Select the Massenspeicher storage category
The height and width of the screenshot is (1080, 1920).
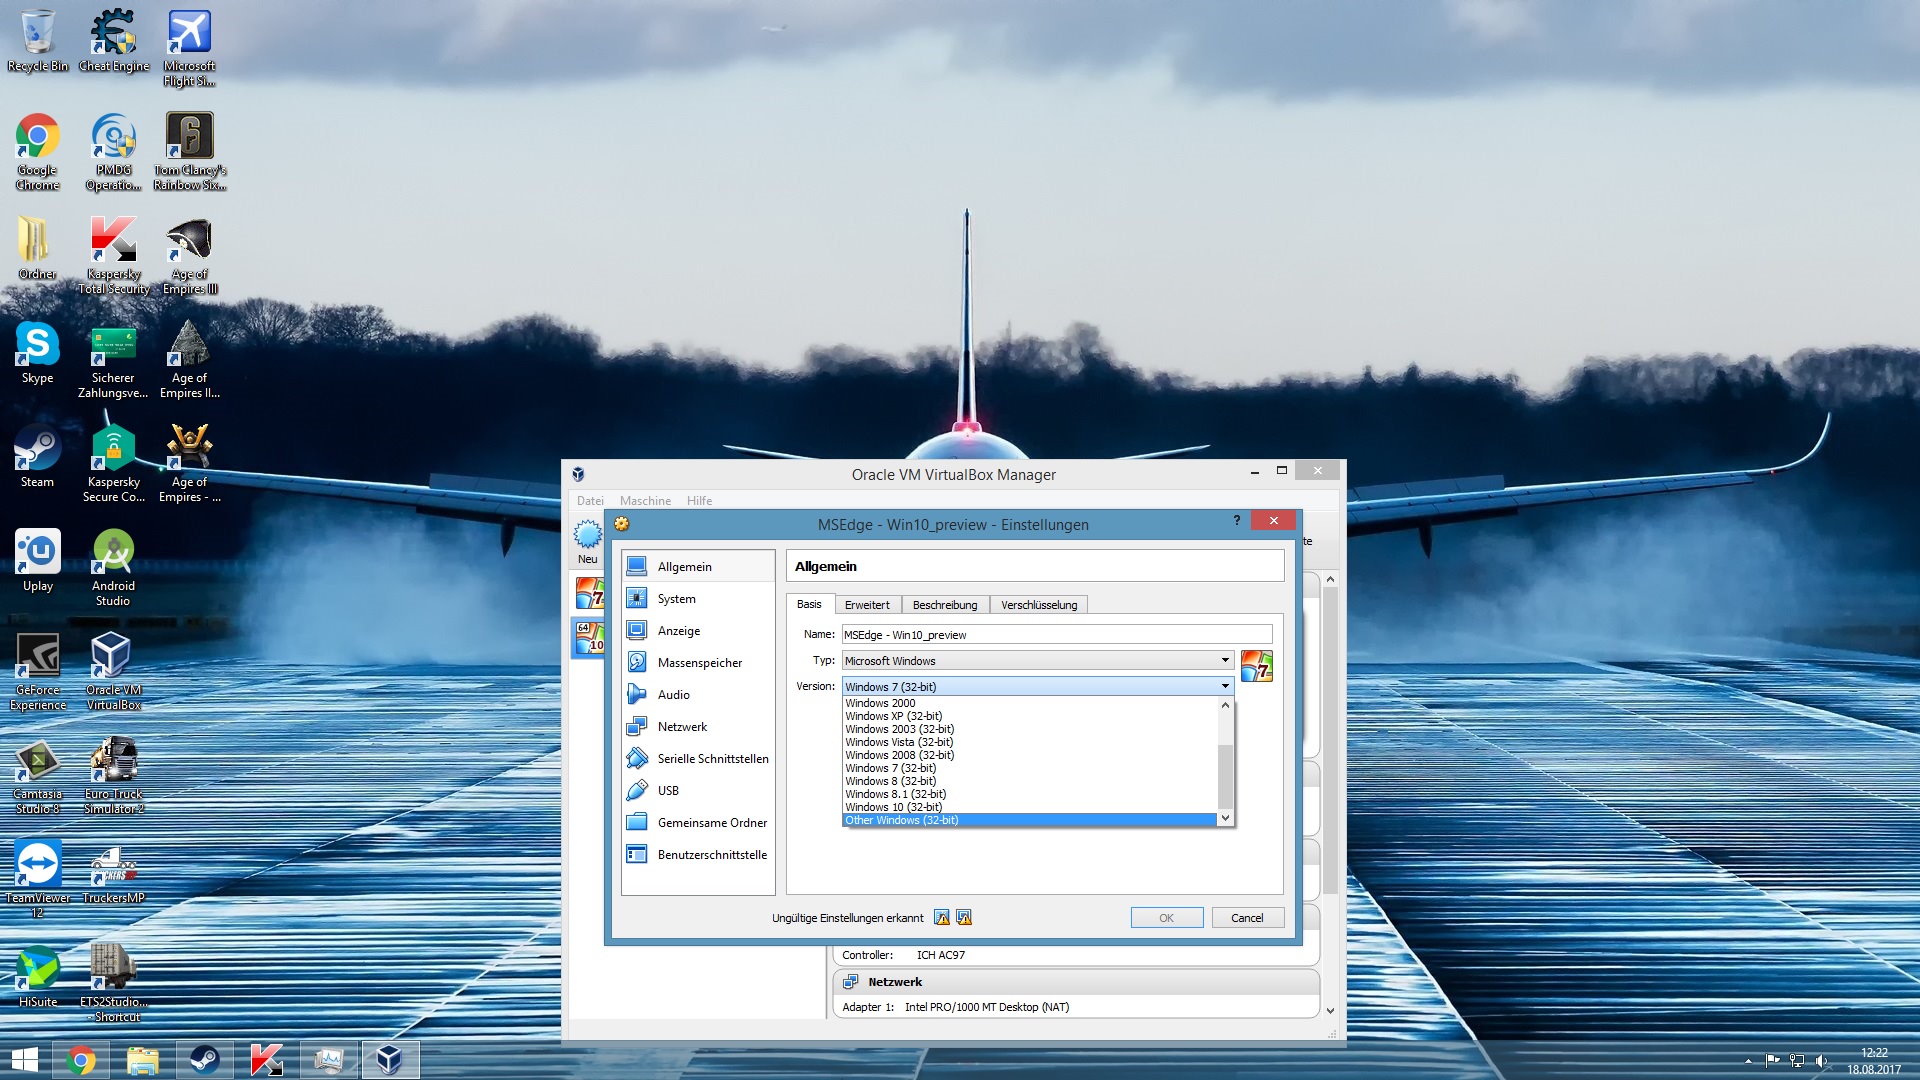tap(699, 663)
